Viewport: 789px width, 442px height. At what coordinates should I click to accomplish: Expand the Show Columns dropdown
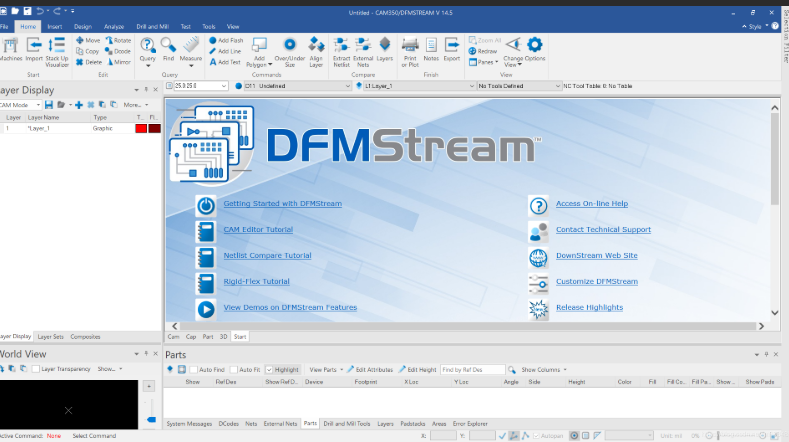click(565, 370)
